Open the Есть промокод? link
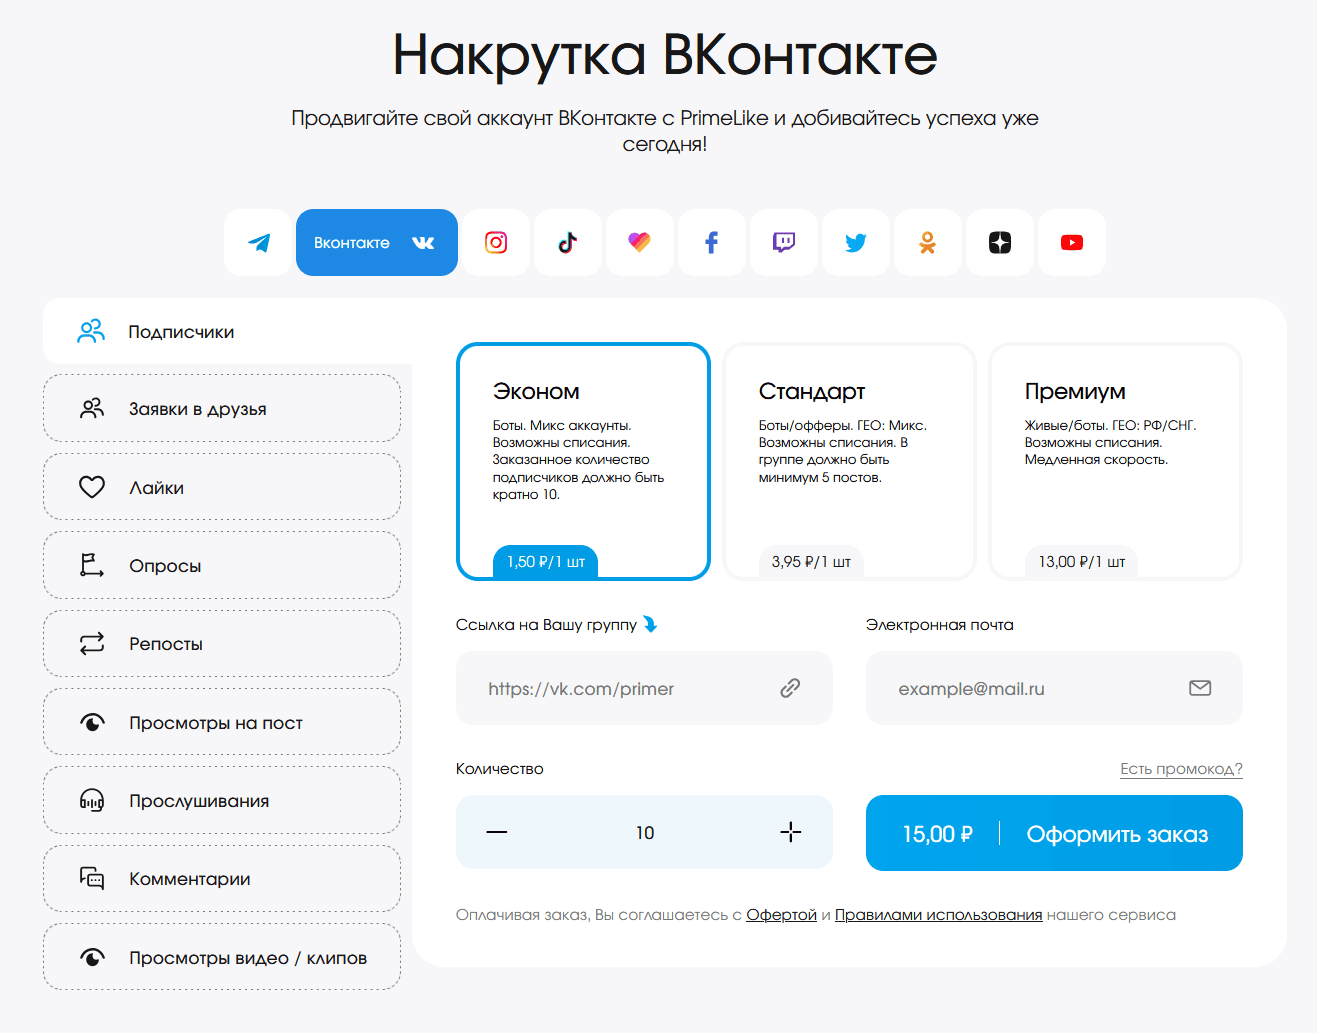 [x=1181, y=769]
